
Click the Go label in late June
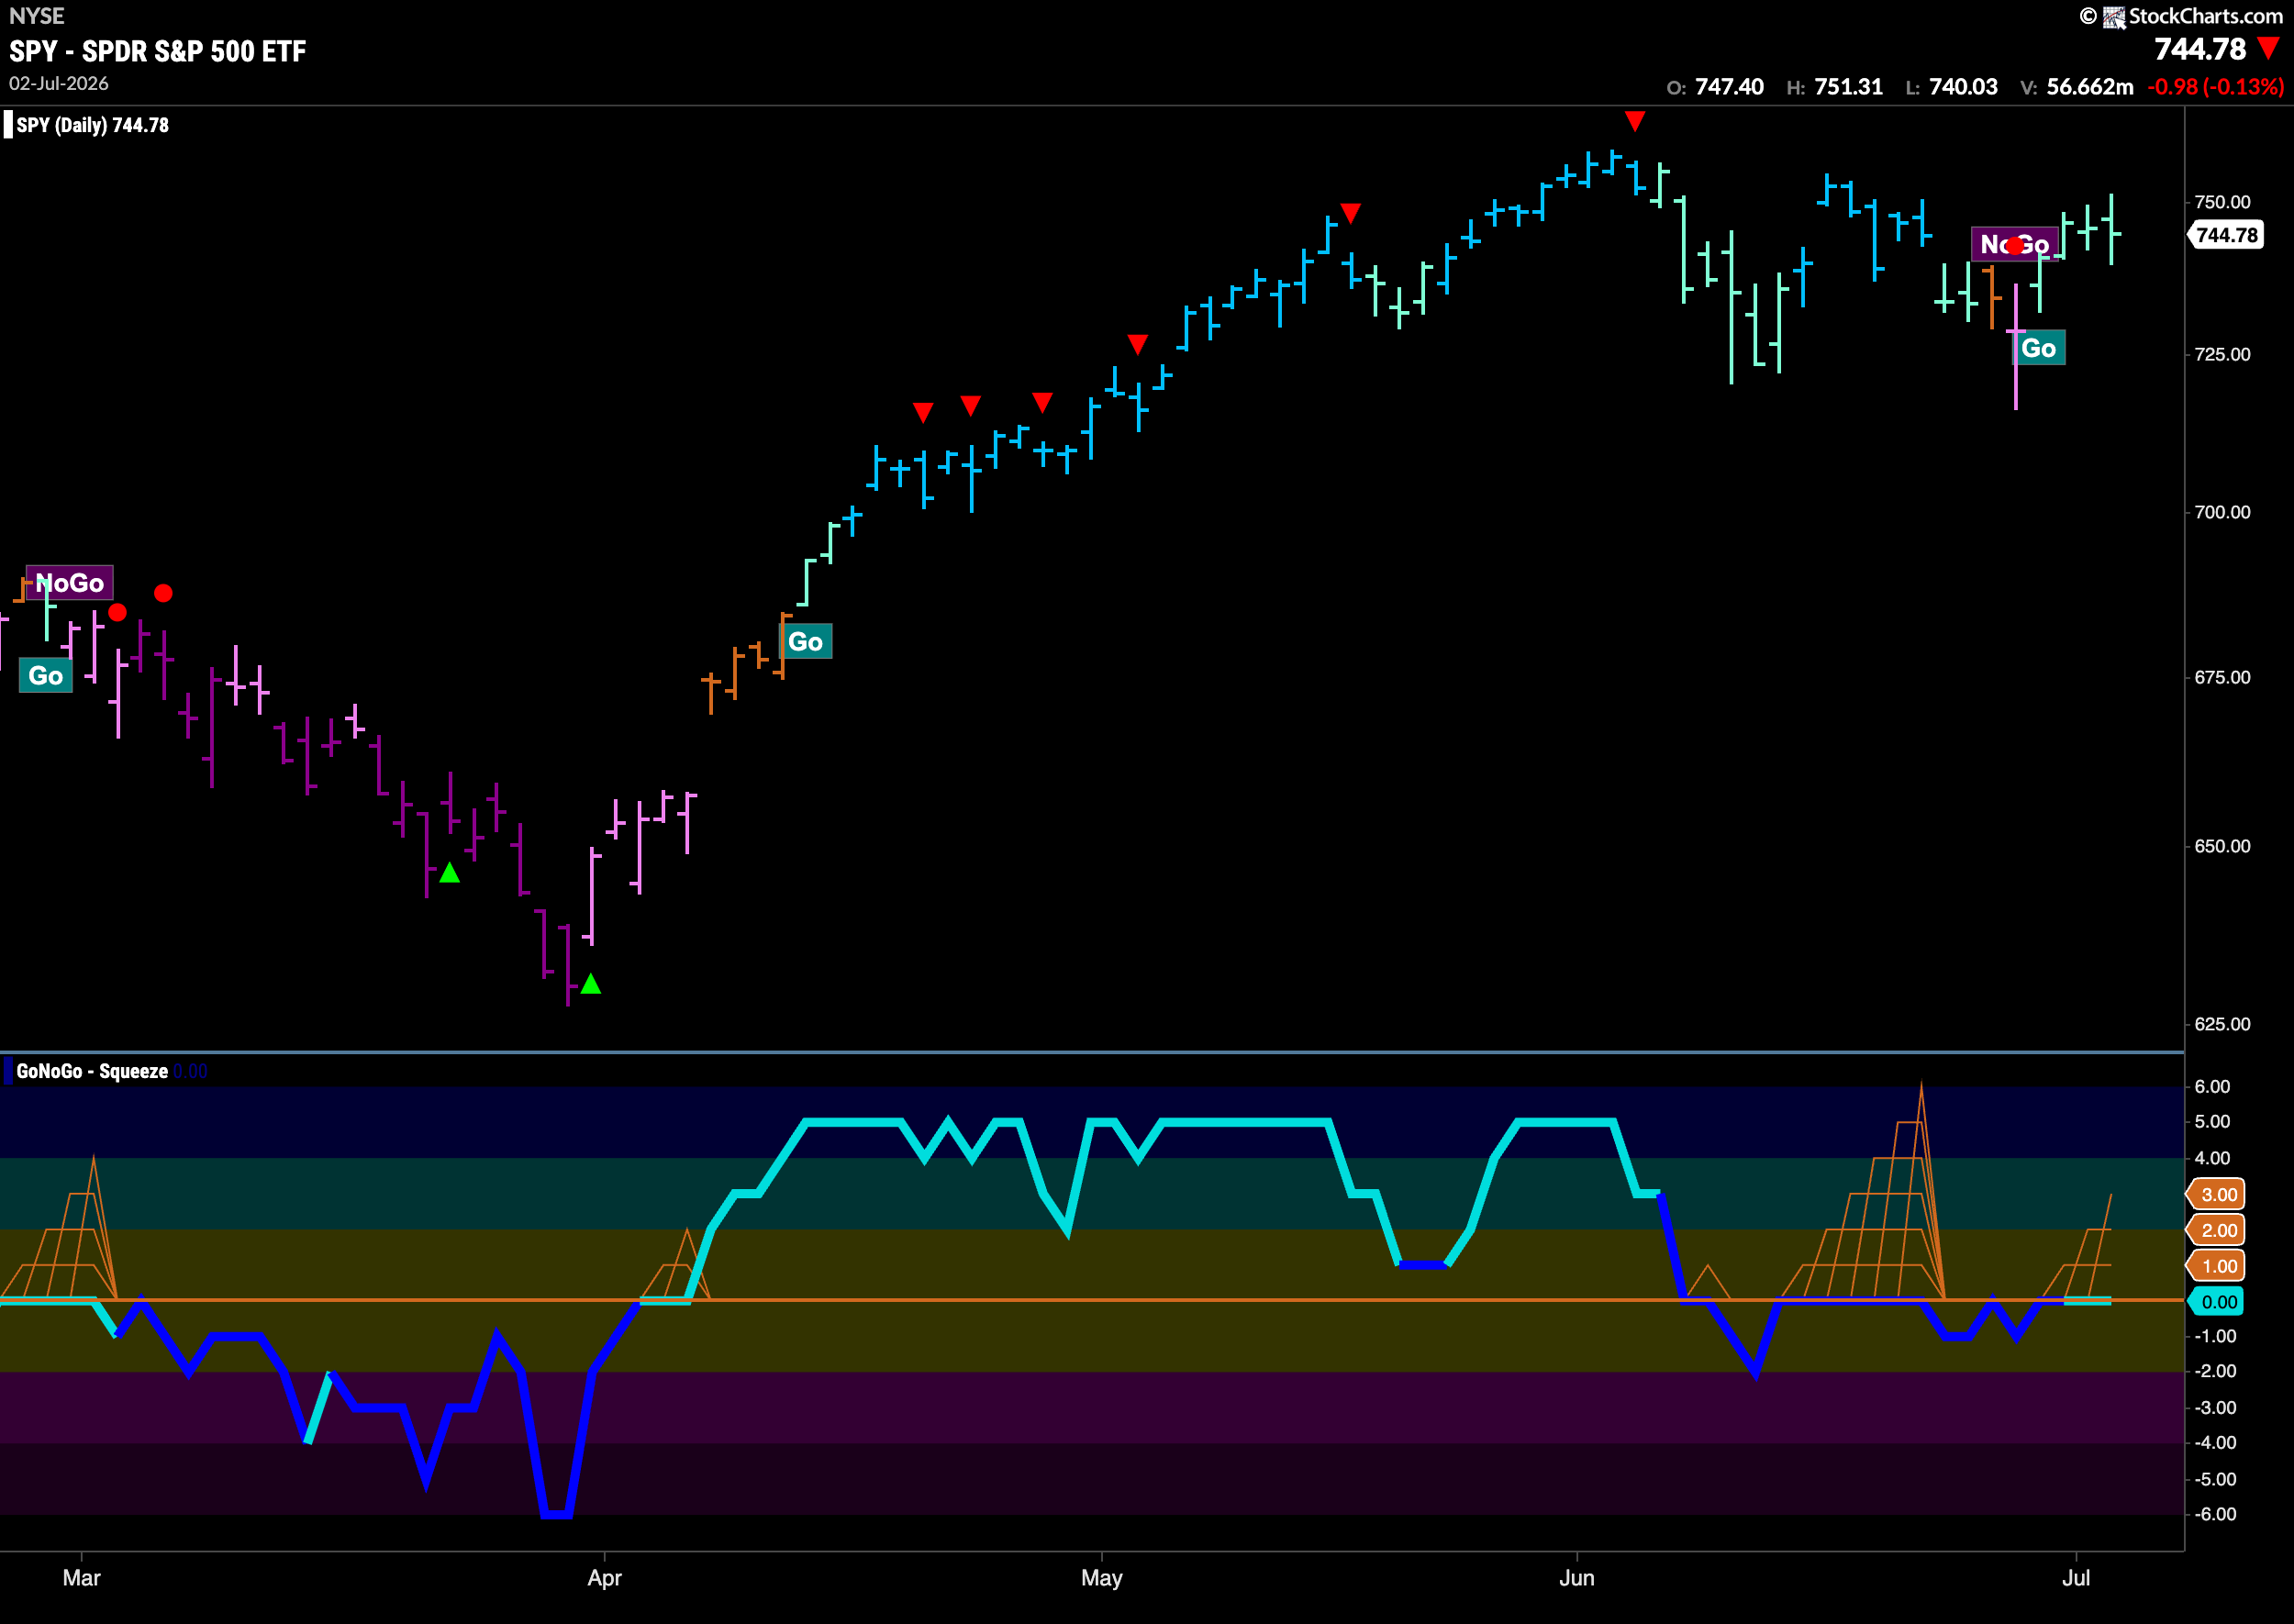(2038, 348)
